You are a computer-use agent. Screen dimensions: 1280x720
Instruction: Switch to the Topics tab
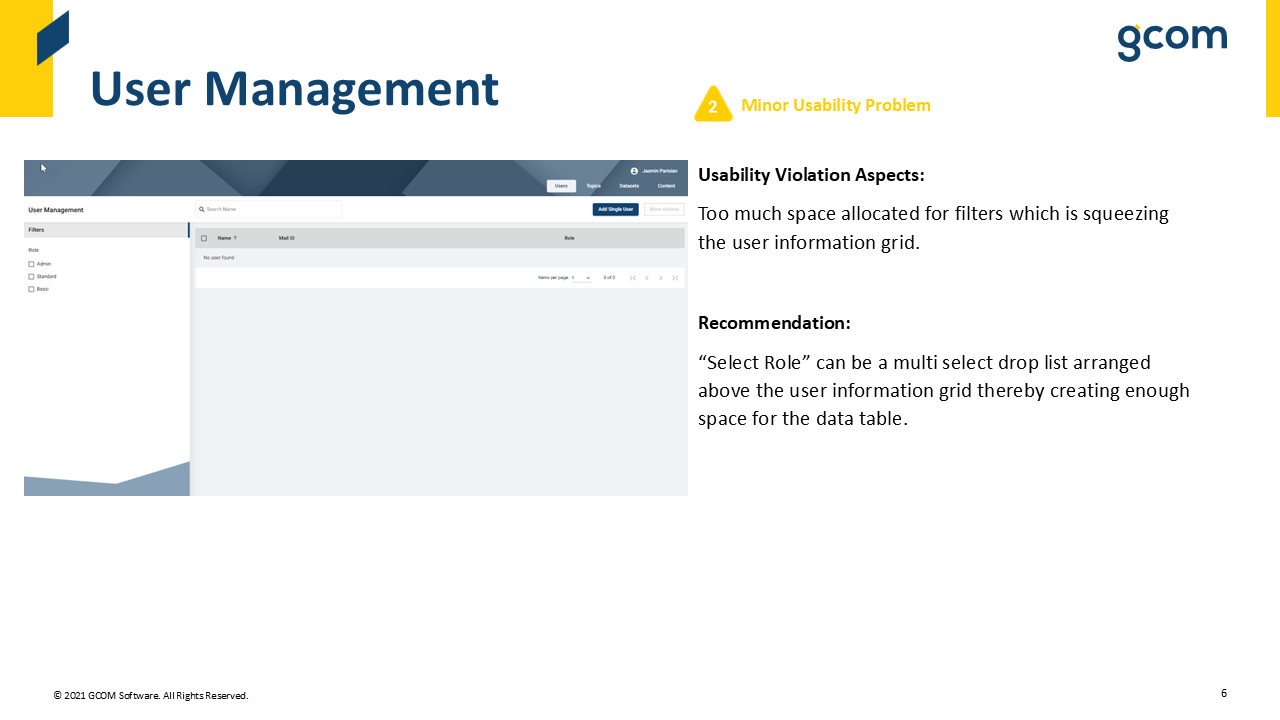(x=593, y=186)
